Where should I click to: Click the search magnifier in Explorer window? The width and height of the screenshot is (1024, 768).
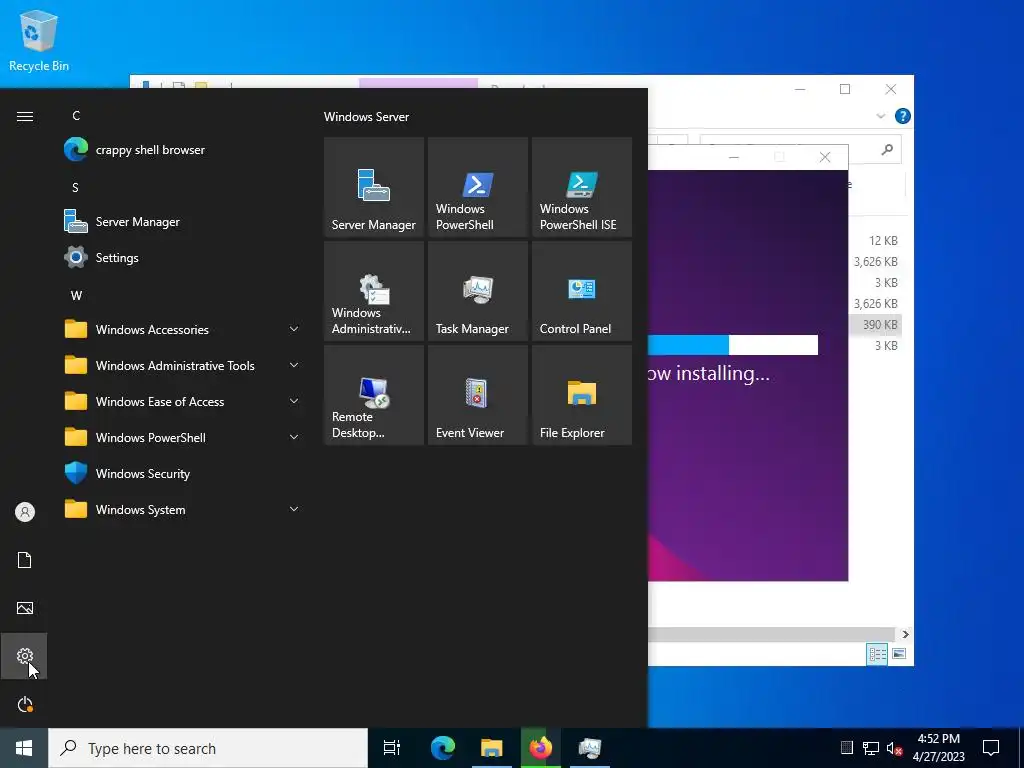(887, 150)
